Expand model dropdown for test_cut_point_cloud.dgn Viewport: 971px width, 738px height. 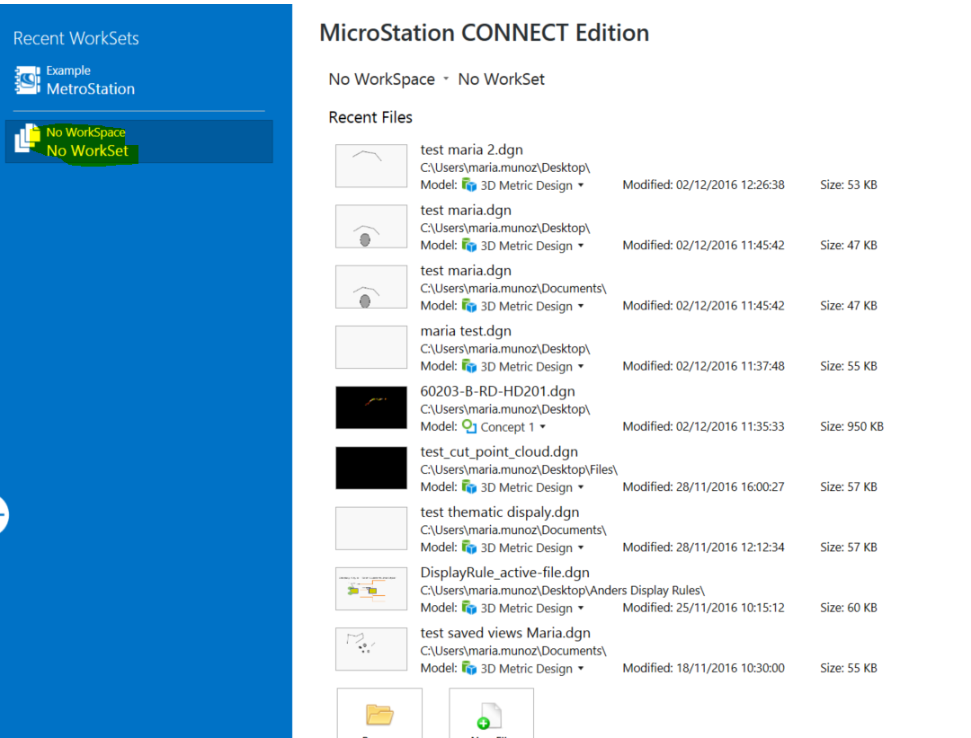581,487
